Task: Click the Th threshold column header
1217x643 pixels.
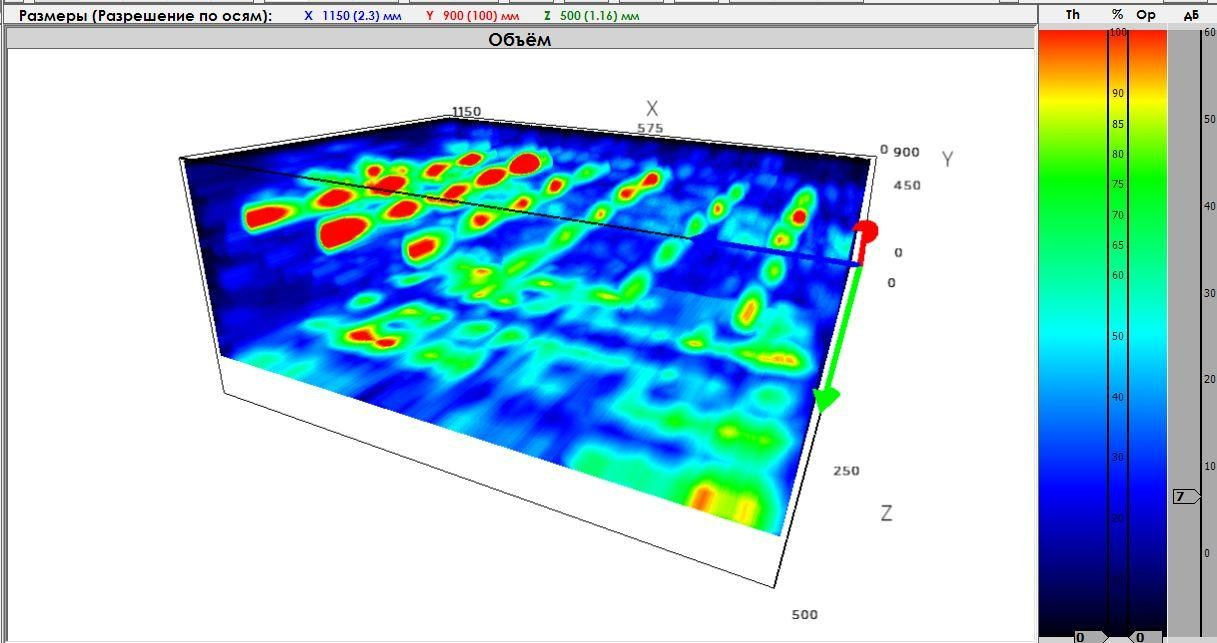Action: pyautogui.click(x=1073, y=15)
